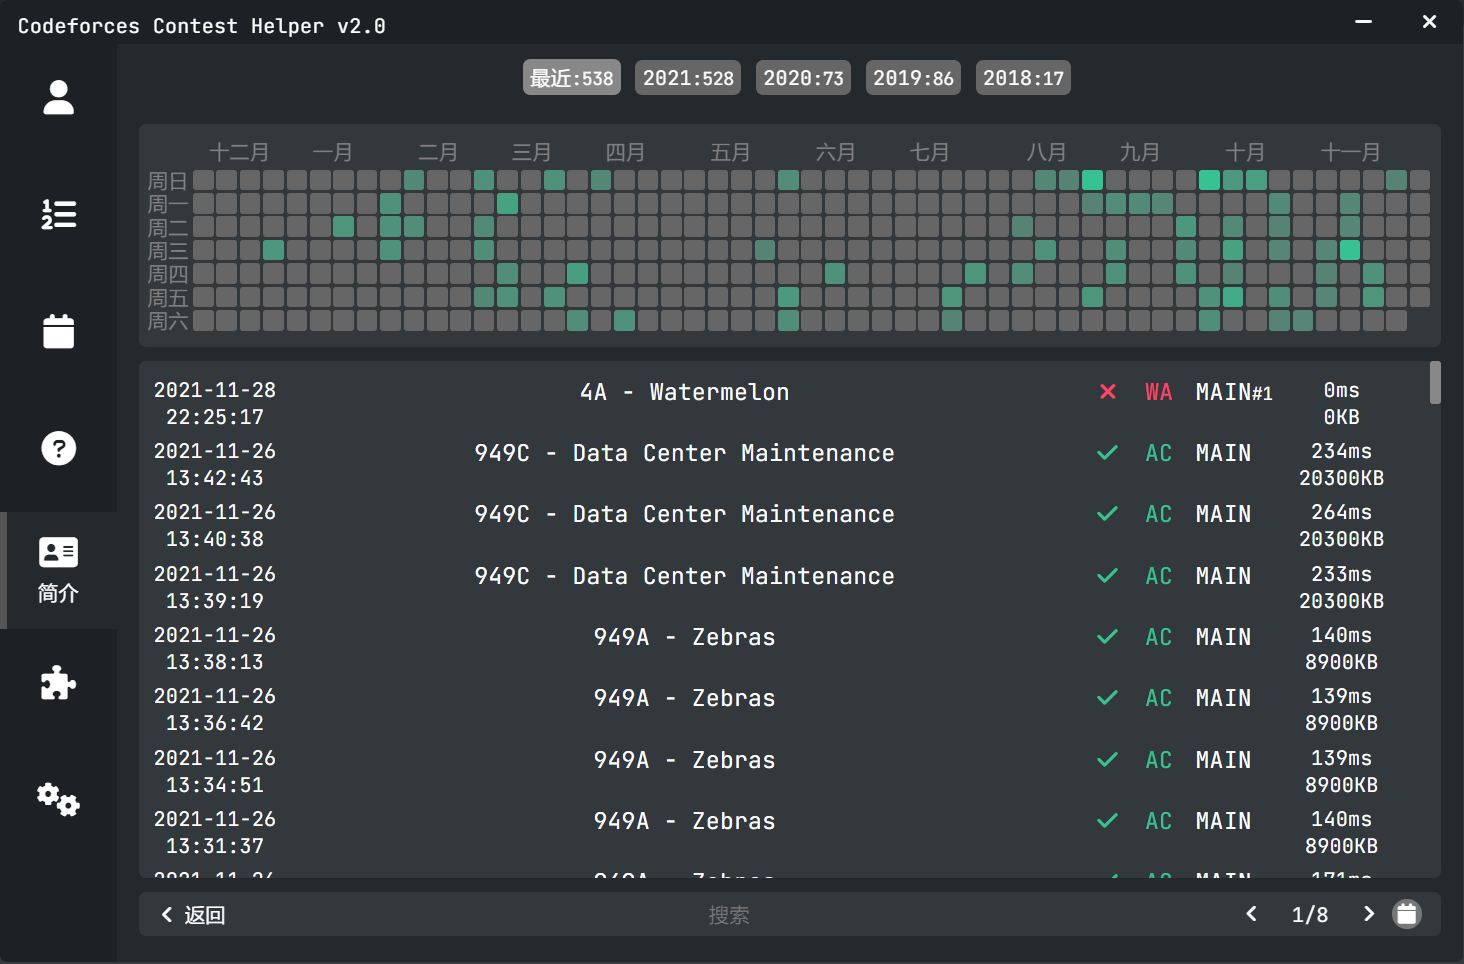1464x964 pixels.
Task: Click the 搜索 search field
Action: (728, 915)
